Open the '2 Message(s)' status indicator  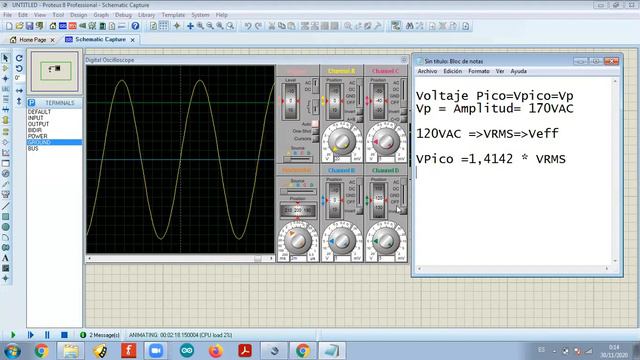(x=100, y=335)
